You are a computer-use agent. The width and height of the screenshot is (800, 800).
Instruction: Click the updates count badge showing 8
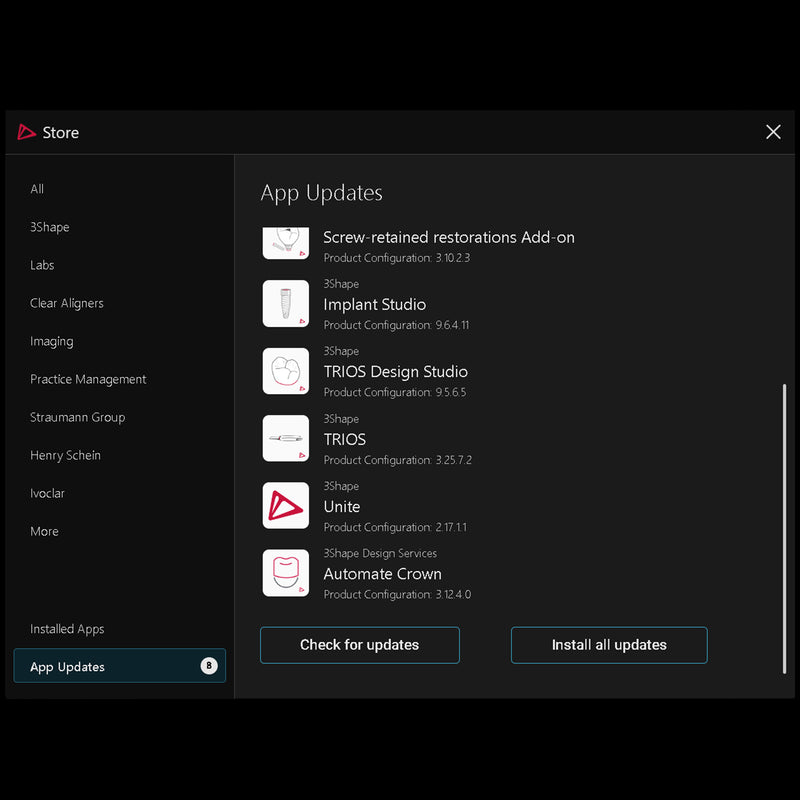(208, 666)
